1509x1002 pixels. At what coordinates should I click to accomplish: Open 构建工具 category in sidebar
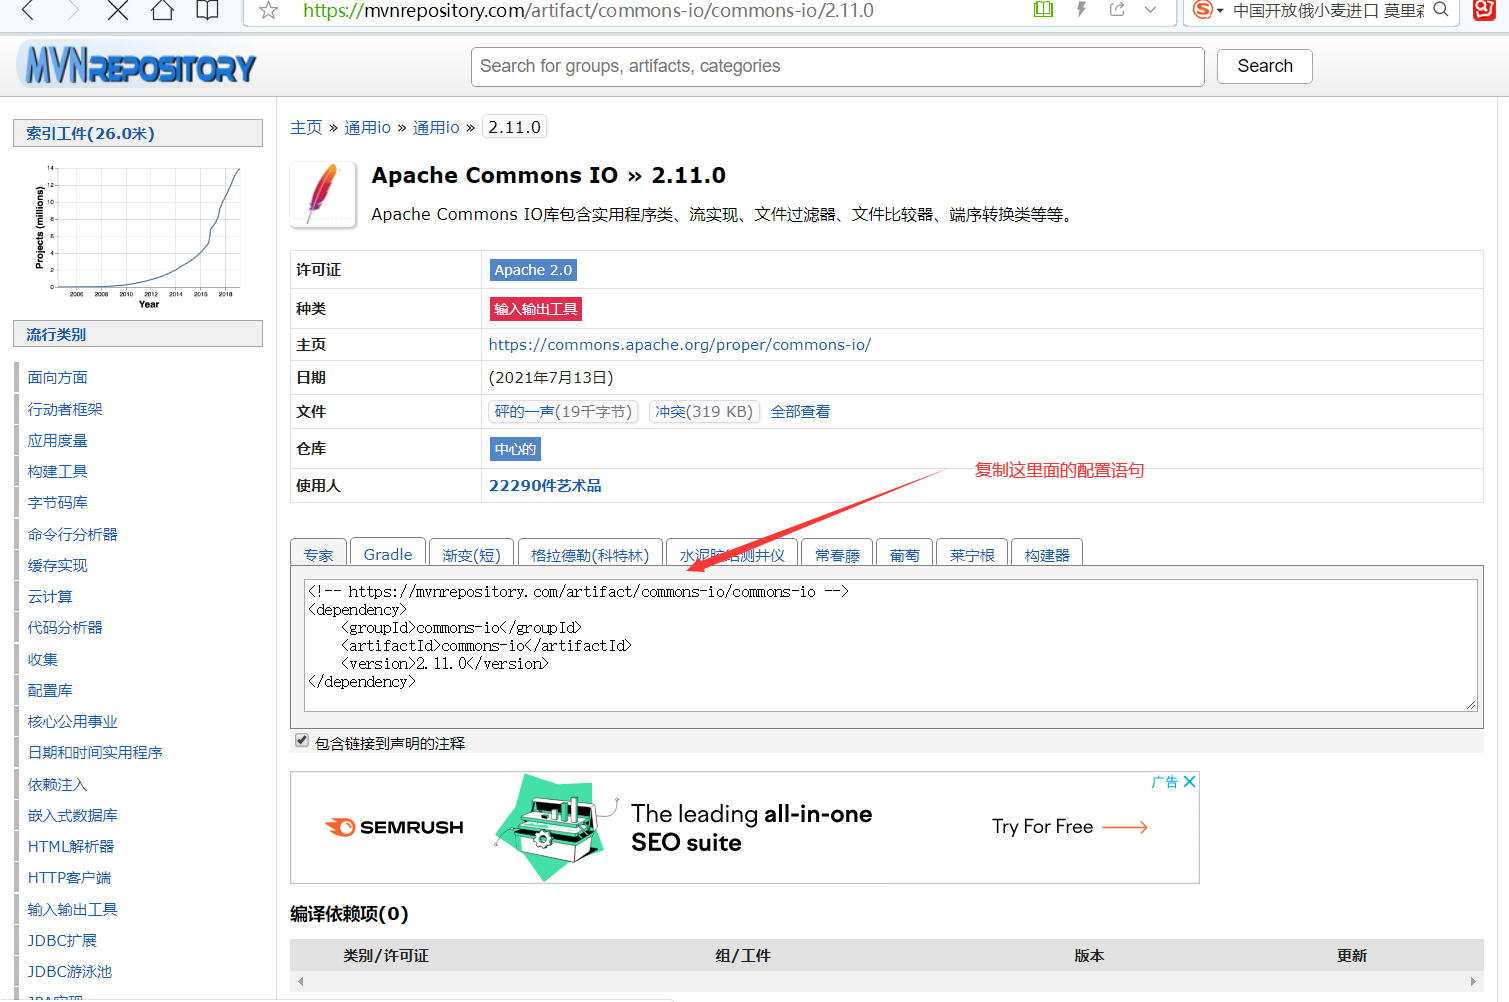[57, 472]
